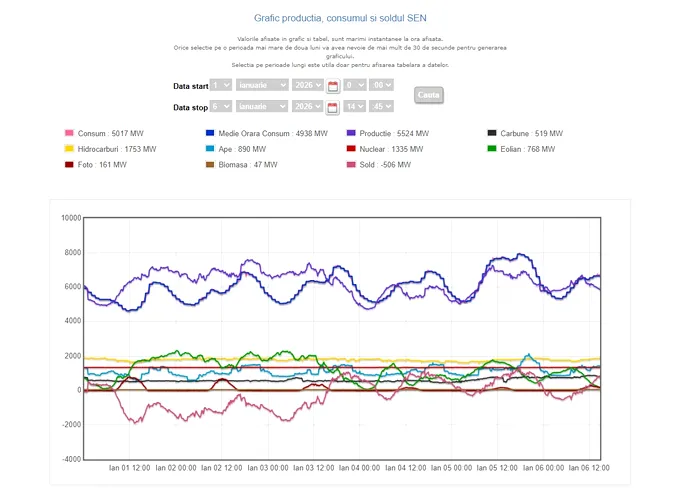Click the brown Biomasa legend swatch
Screen dimensions: 700x493
210,165
